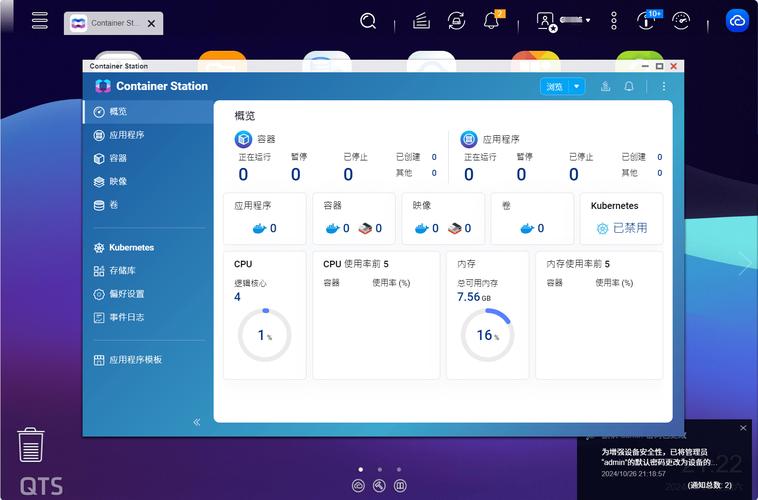Click the memory 16% usage gauge

pyautogui.click(x=487, y=335)
